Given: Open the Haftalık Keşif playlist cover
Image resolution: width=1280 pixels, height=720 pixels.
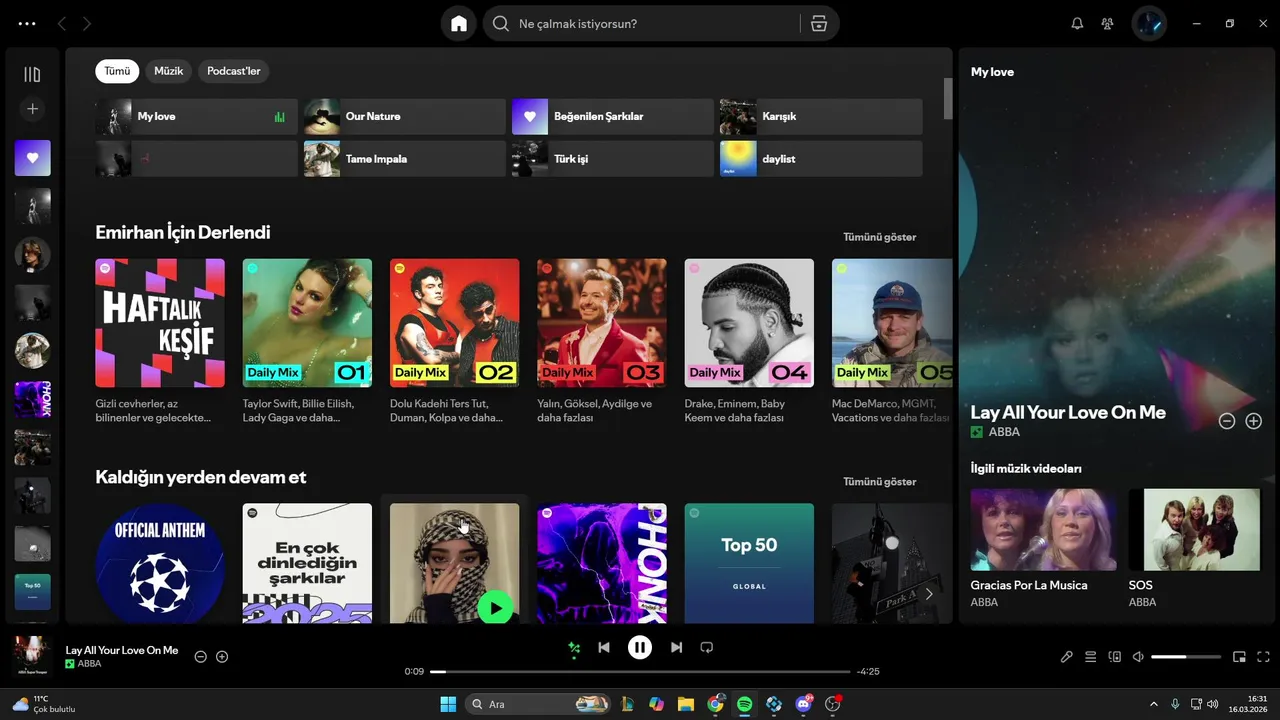Looking at the screenshot, I should pos(160,323).
